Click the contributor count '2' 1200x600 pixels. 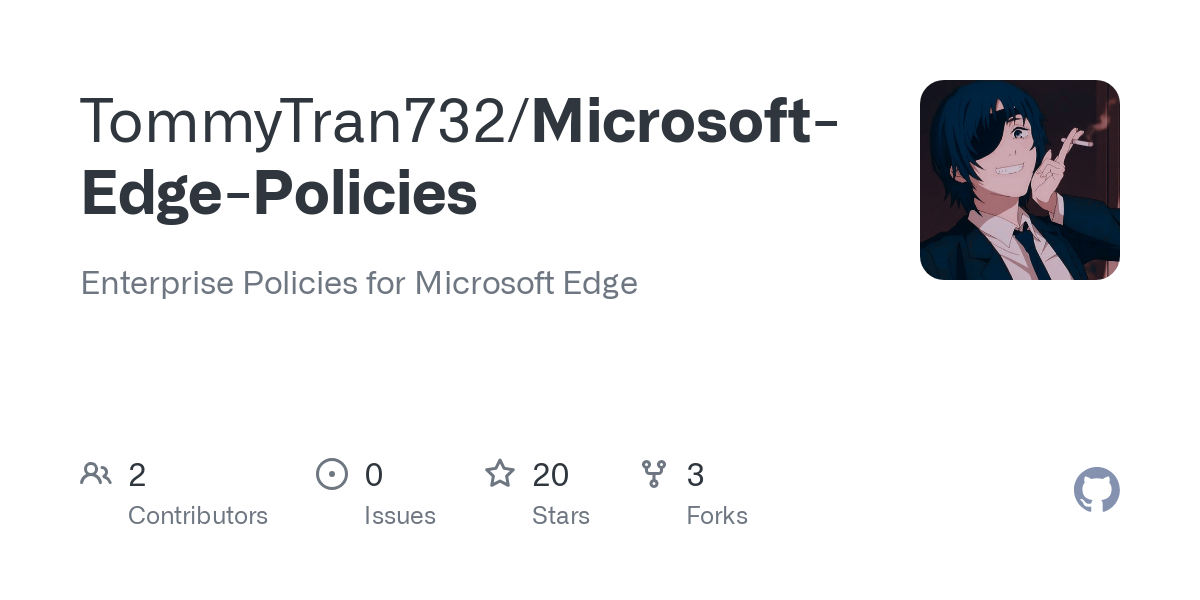(137, 475)
